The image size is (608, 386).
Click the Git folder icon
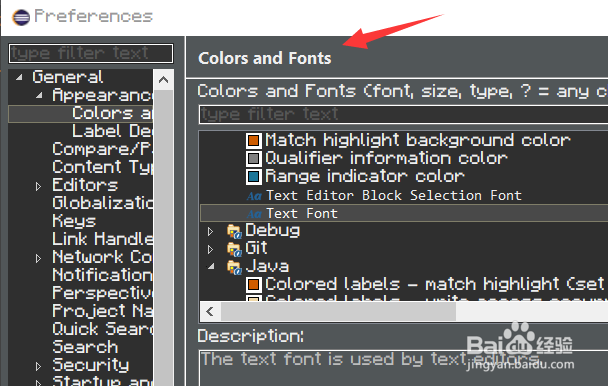click(234, 249)
